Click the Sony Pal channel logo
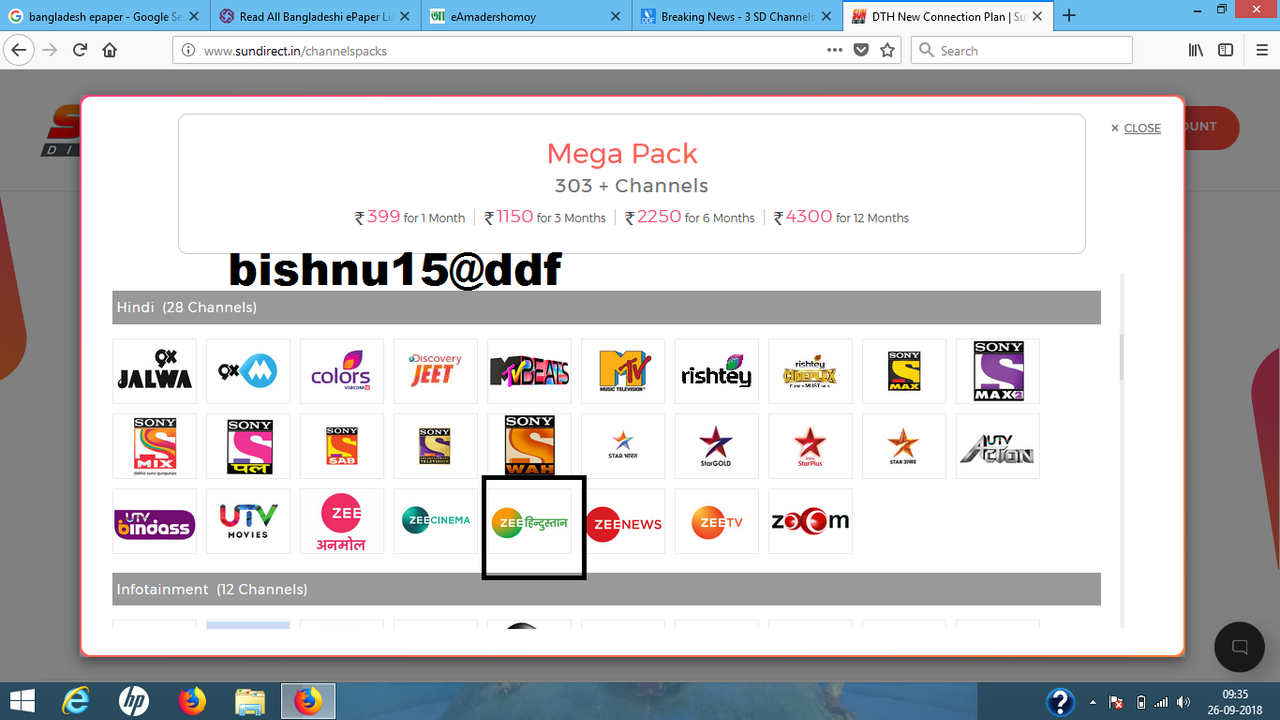 [248, 446]
